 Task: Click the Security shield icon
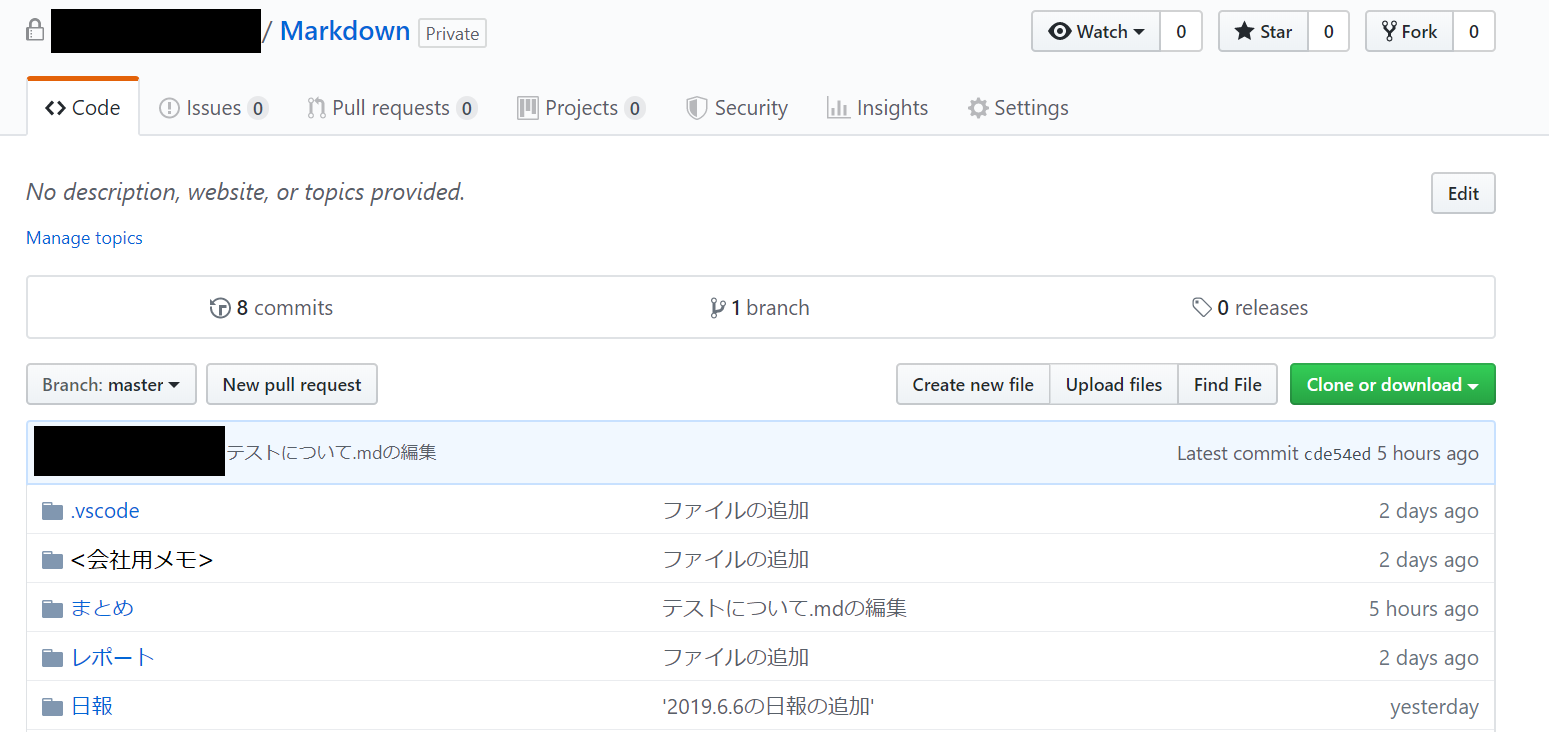(x=697, y=108)
